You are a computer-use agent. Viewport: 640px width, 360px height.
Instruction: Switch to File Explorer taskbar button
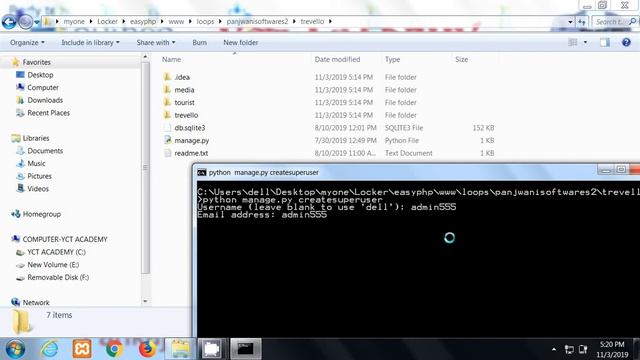pos(180,349)
